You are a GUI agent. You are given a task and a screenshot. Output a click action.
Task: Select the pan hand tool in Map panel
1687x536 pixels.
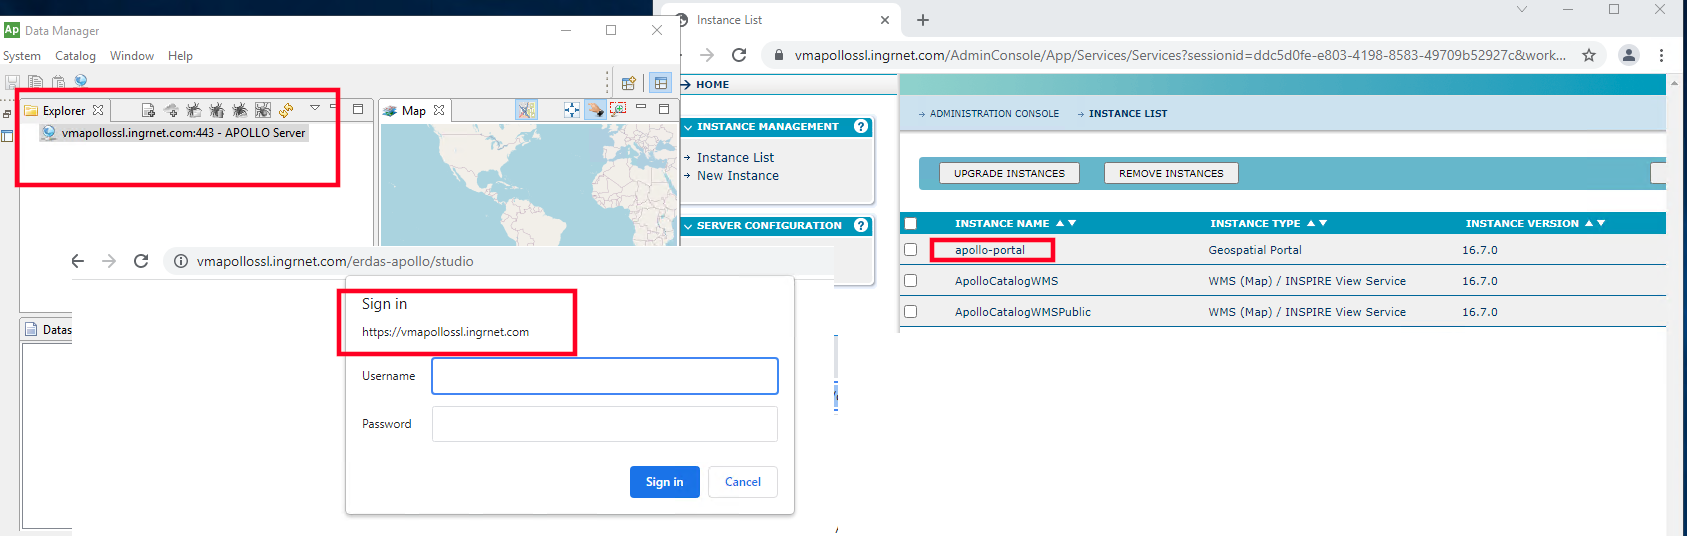[595, 110]
